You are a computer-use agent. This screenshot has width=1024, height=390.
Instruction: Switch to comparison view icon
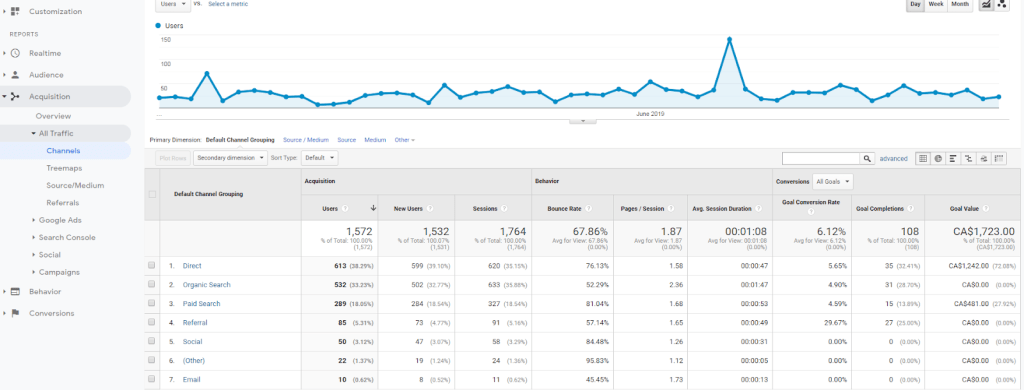pyautogui.click(x=968, y=158)
